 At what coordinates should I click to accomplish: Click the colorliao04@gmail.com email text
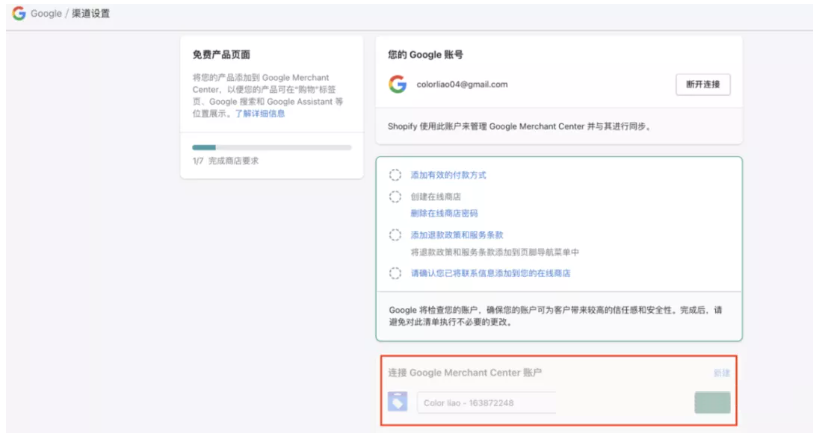pos(462,84)
